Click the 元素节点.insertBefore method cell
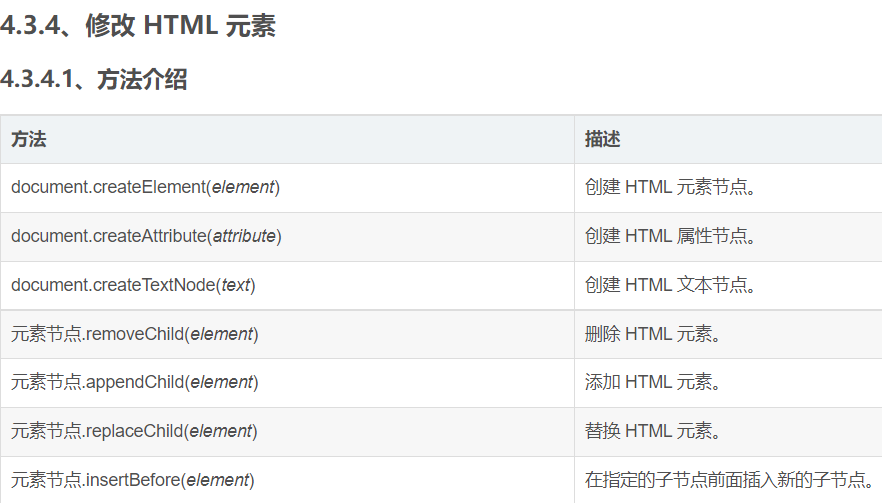The image size is (882, 503). coord(133,480)
